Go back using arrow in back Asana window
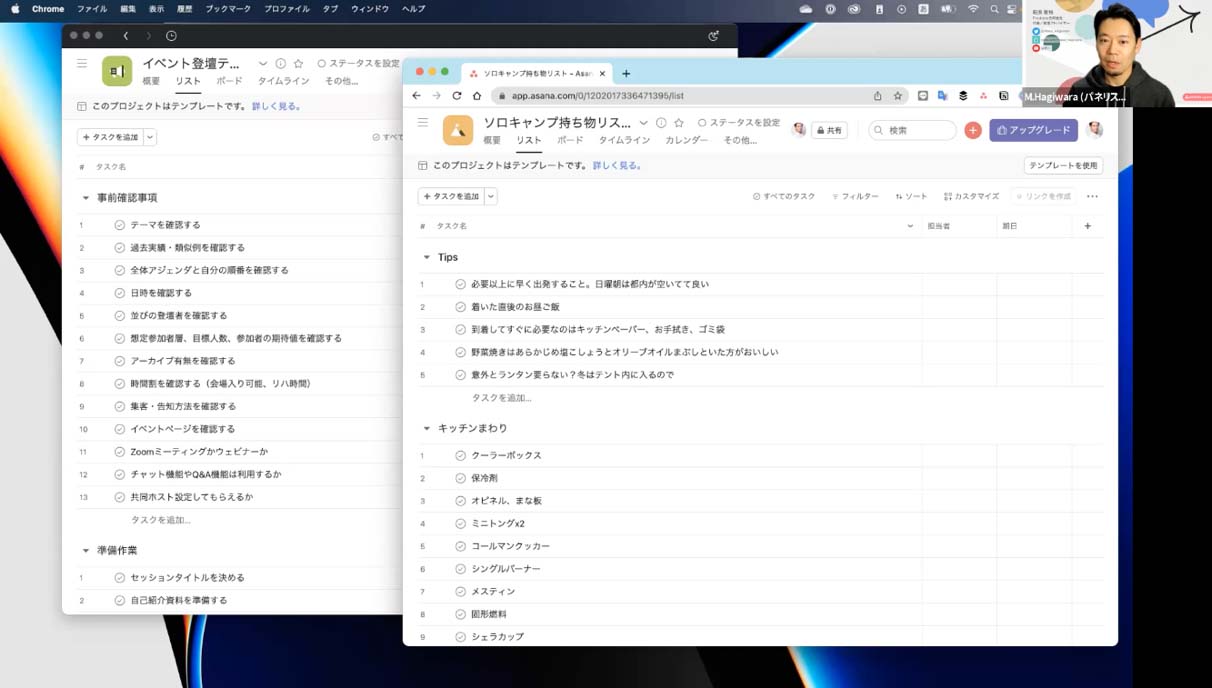1212x688 pixels. point(125,36)
